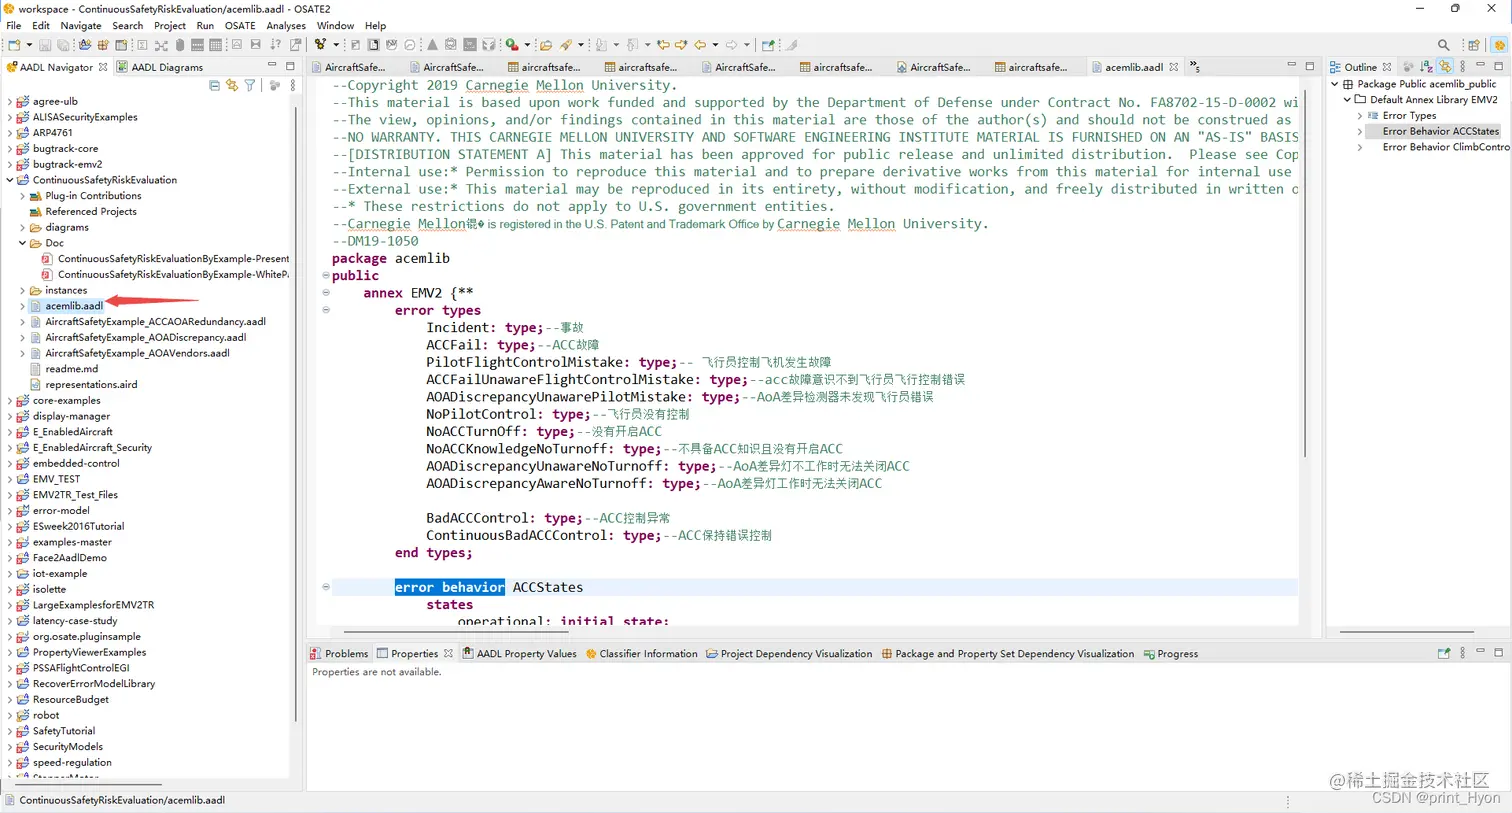
Task: Select Package Public acemlib_public in Outline
Action: click(1426, 84)
